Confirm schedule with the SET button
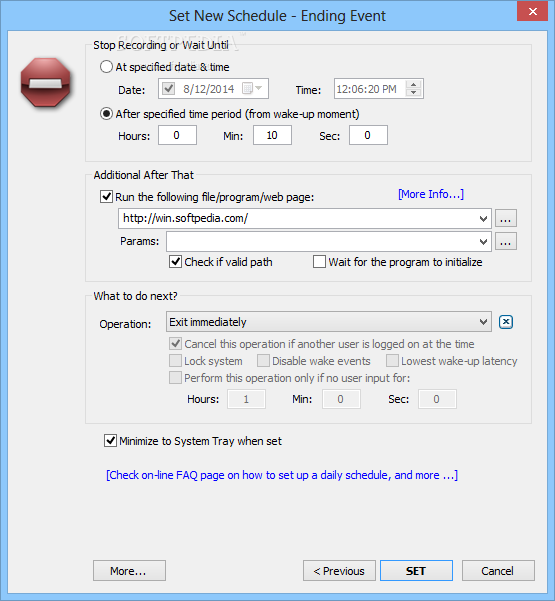 [416, 571]
